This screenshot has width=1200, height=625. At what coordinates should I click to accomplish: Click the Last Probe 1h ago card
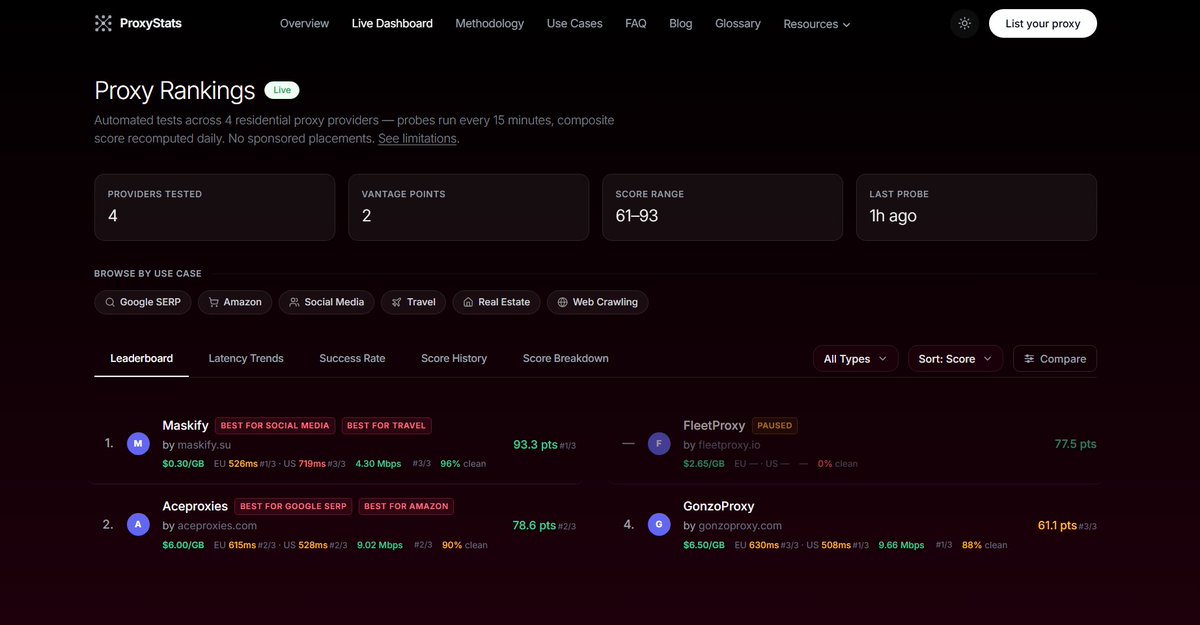[x=976, y=207]
